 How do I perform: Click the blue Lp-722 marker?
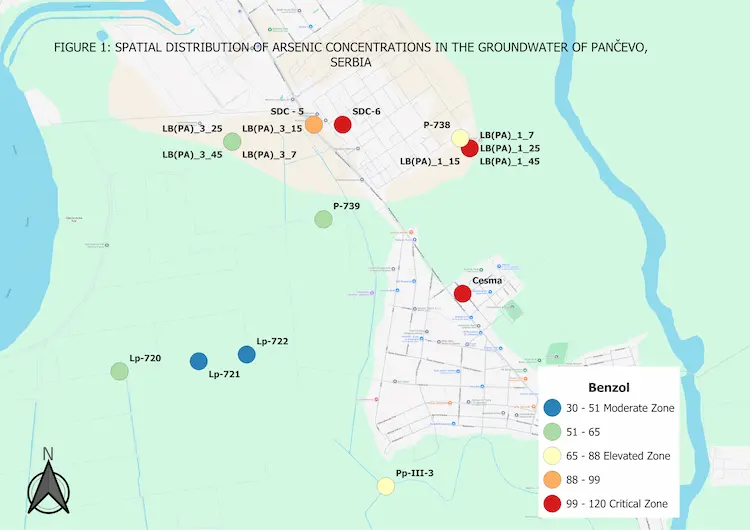[x=246, y=354]
